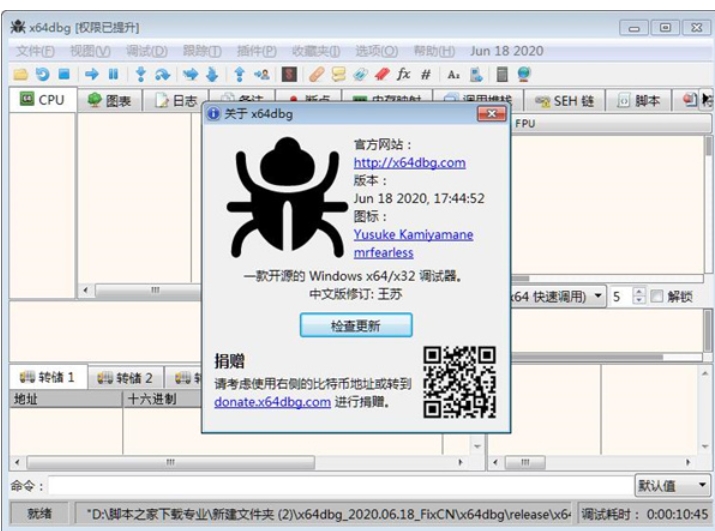Open the 收藏夹(I) menu
Screen dimensions: 715x531
[316, 51]
